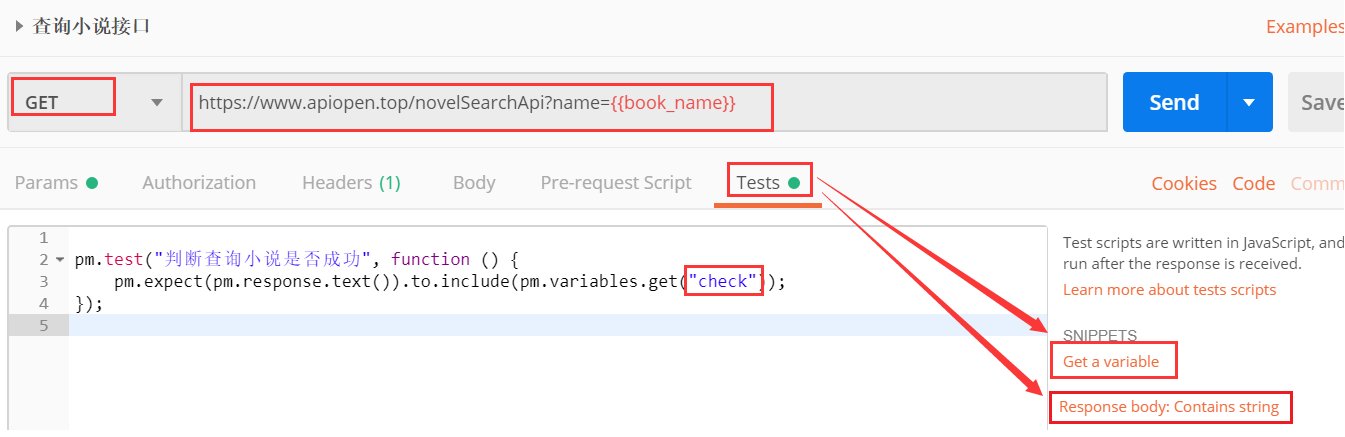
Task: Click empty line 5 in the script editor
Action: coord(500,325)
